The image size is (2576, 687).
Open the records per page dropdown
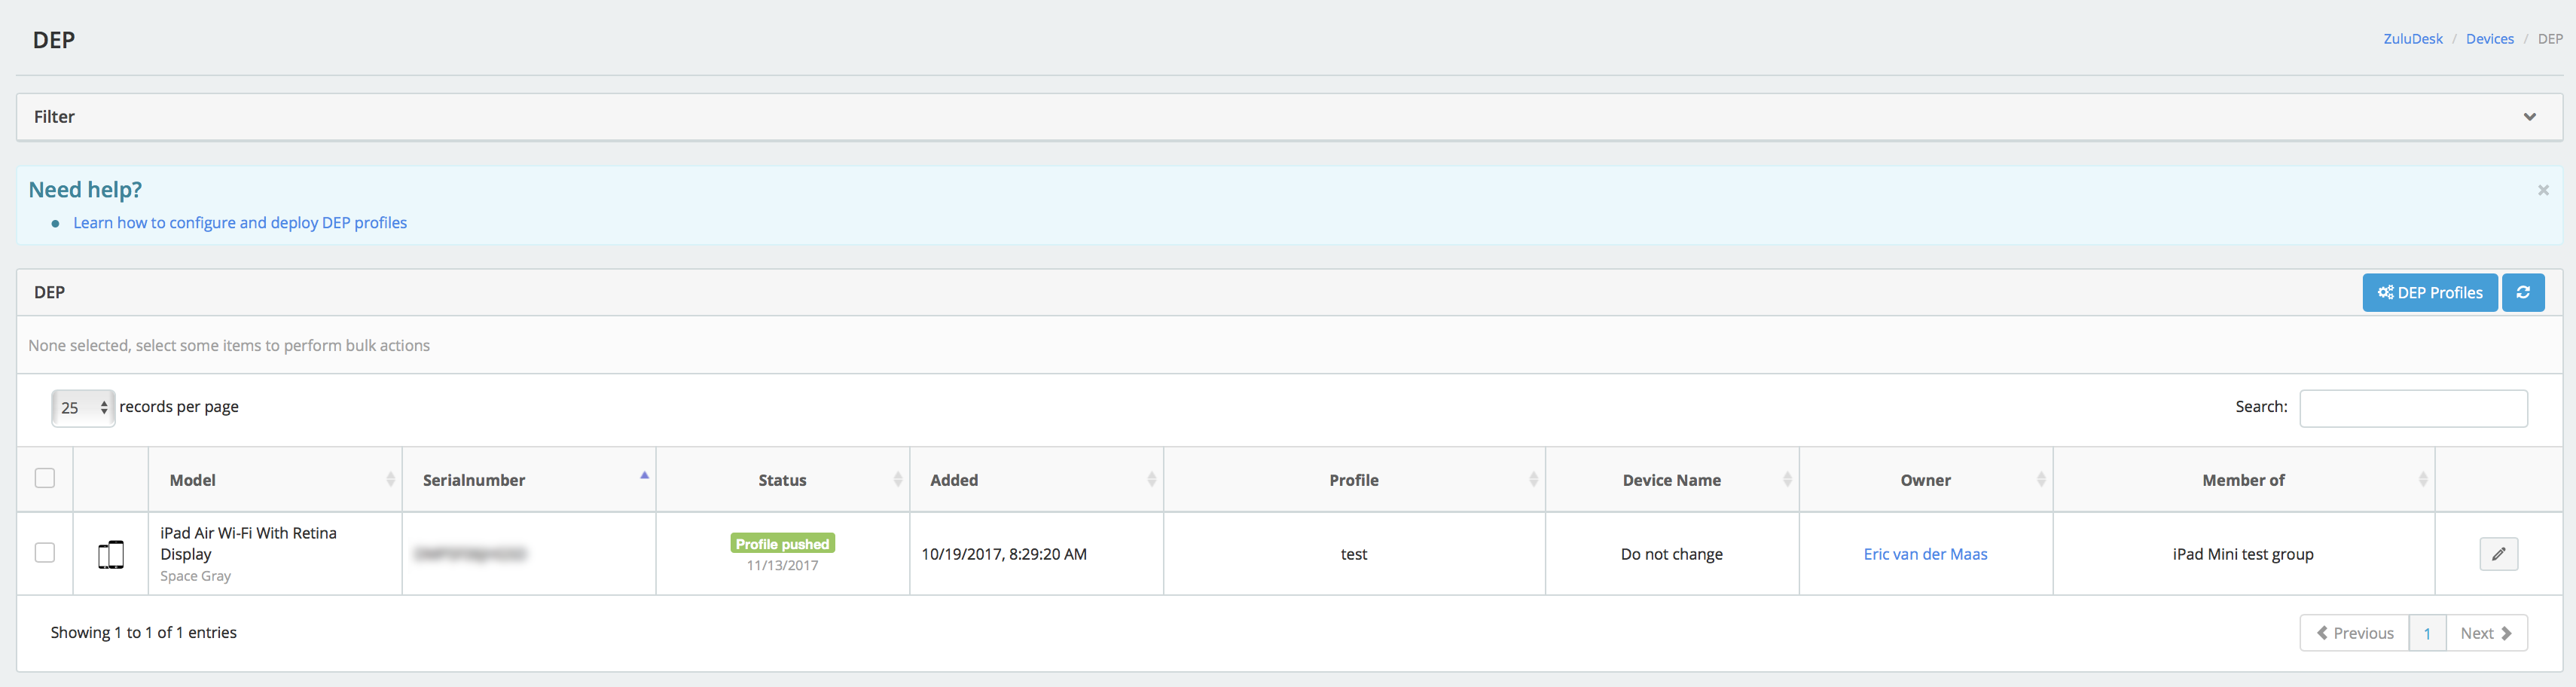tap(83, 407)
